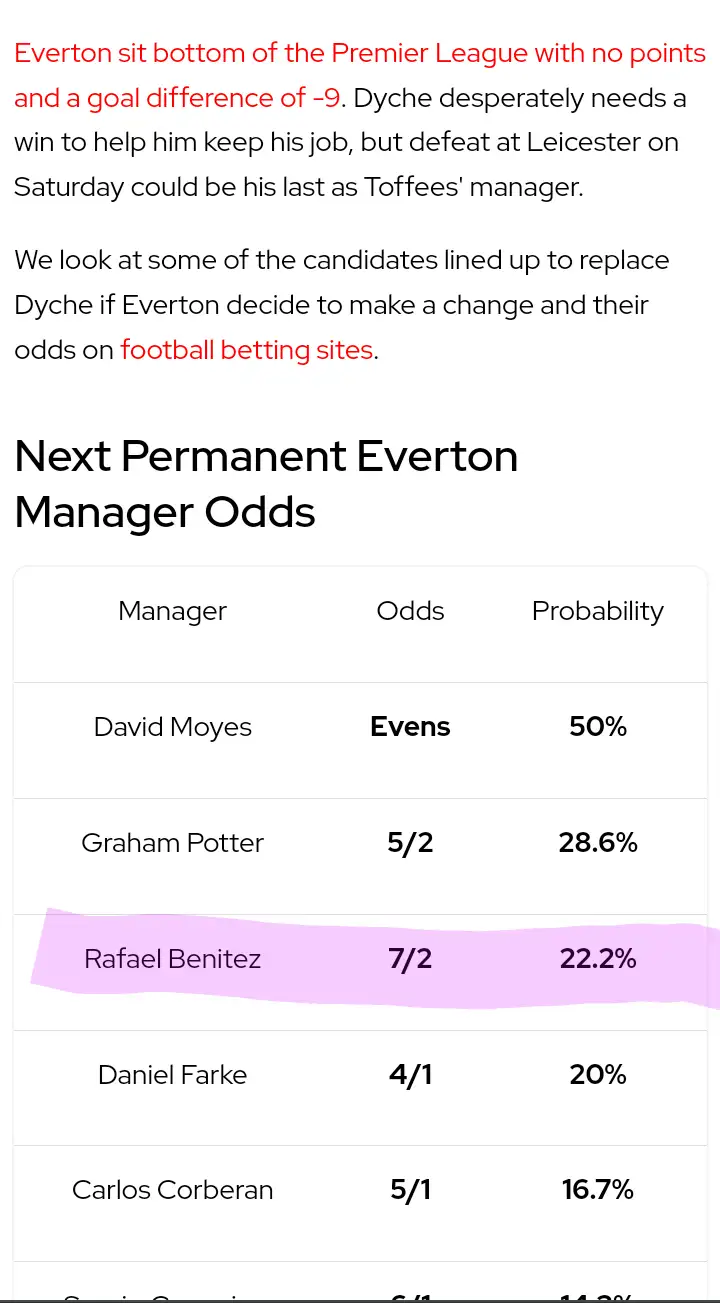Click the Manager column header
This screenshot has width=720, height=1303.
point(172,611)
